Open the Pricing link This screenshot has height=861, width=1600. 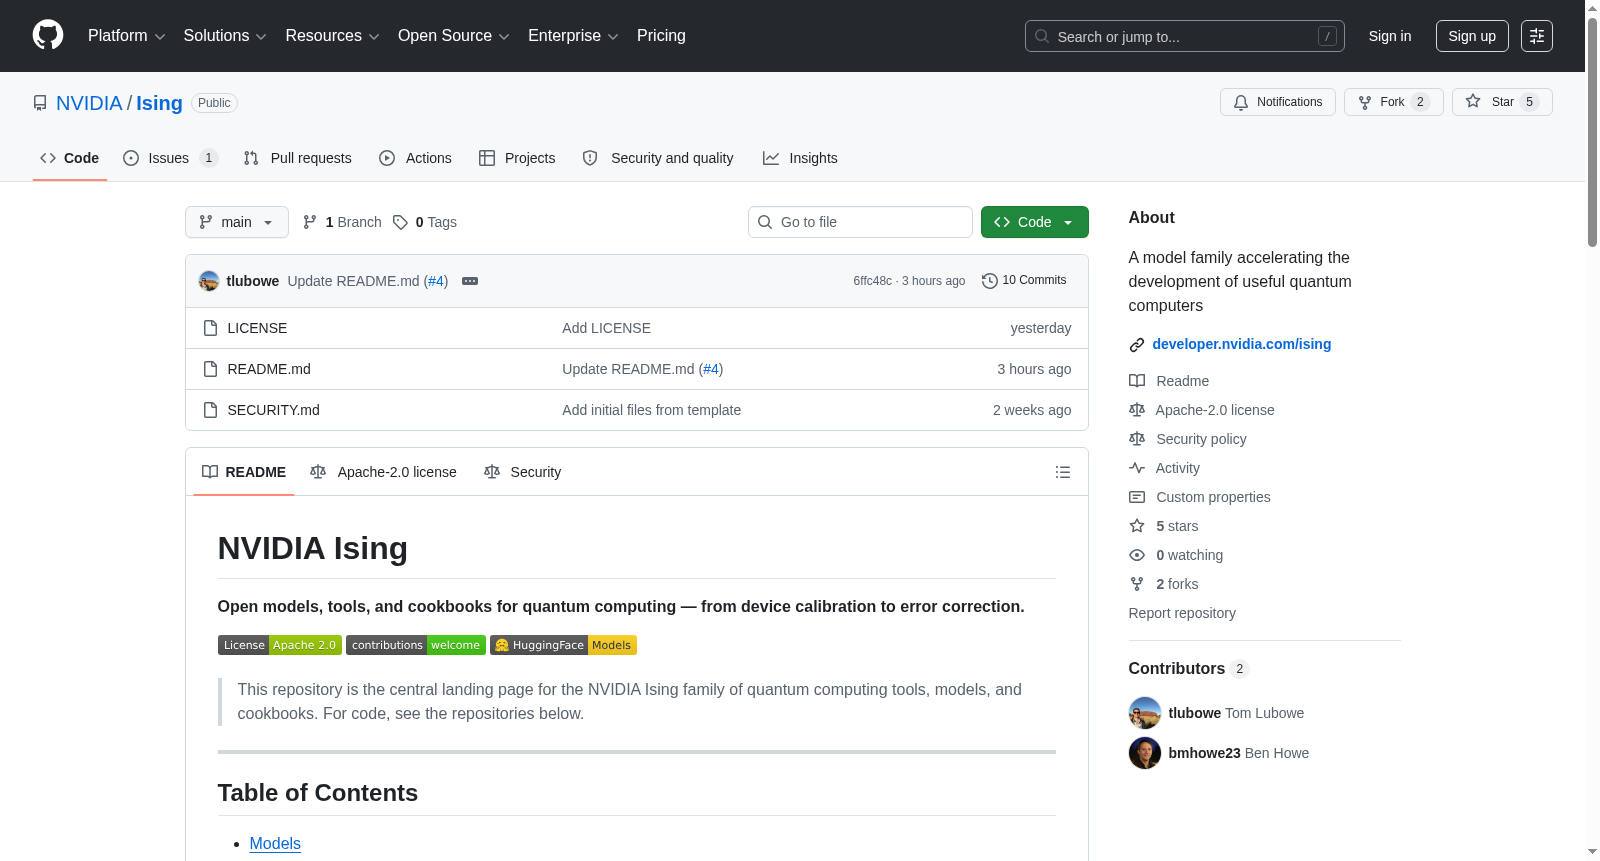point(661,36)
